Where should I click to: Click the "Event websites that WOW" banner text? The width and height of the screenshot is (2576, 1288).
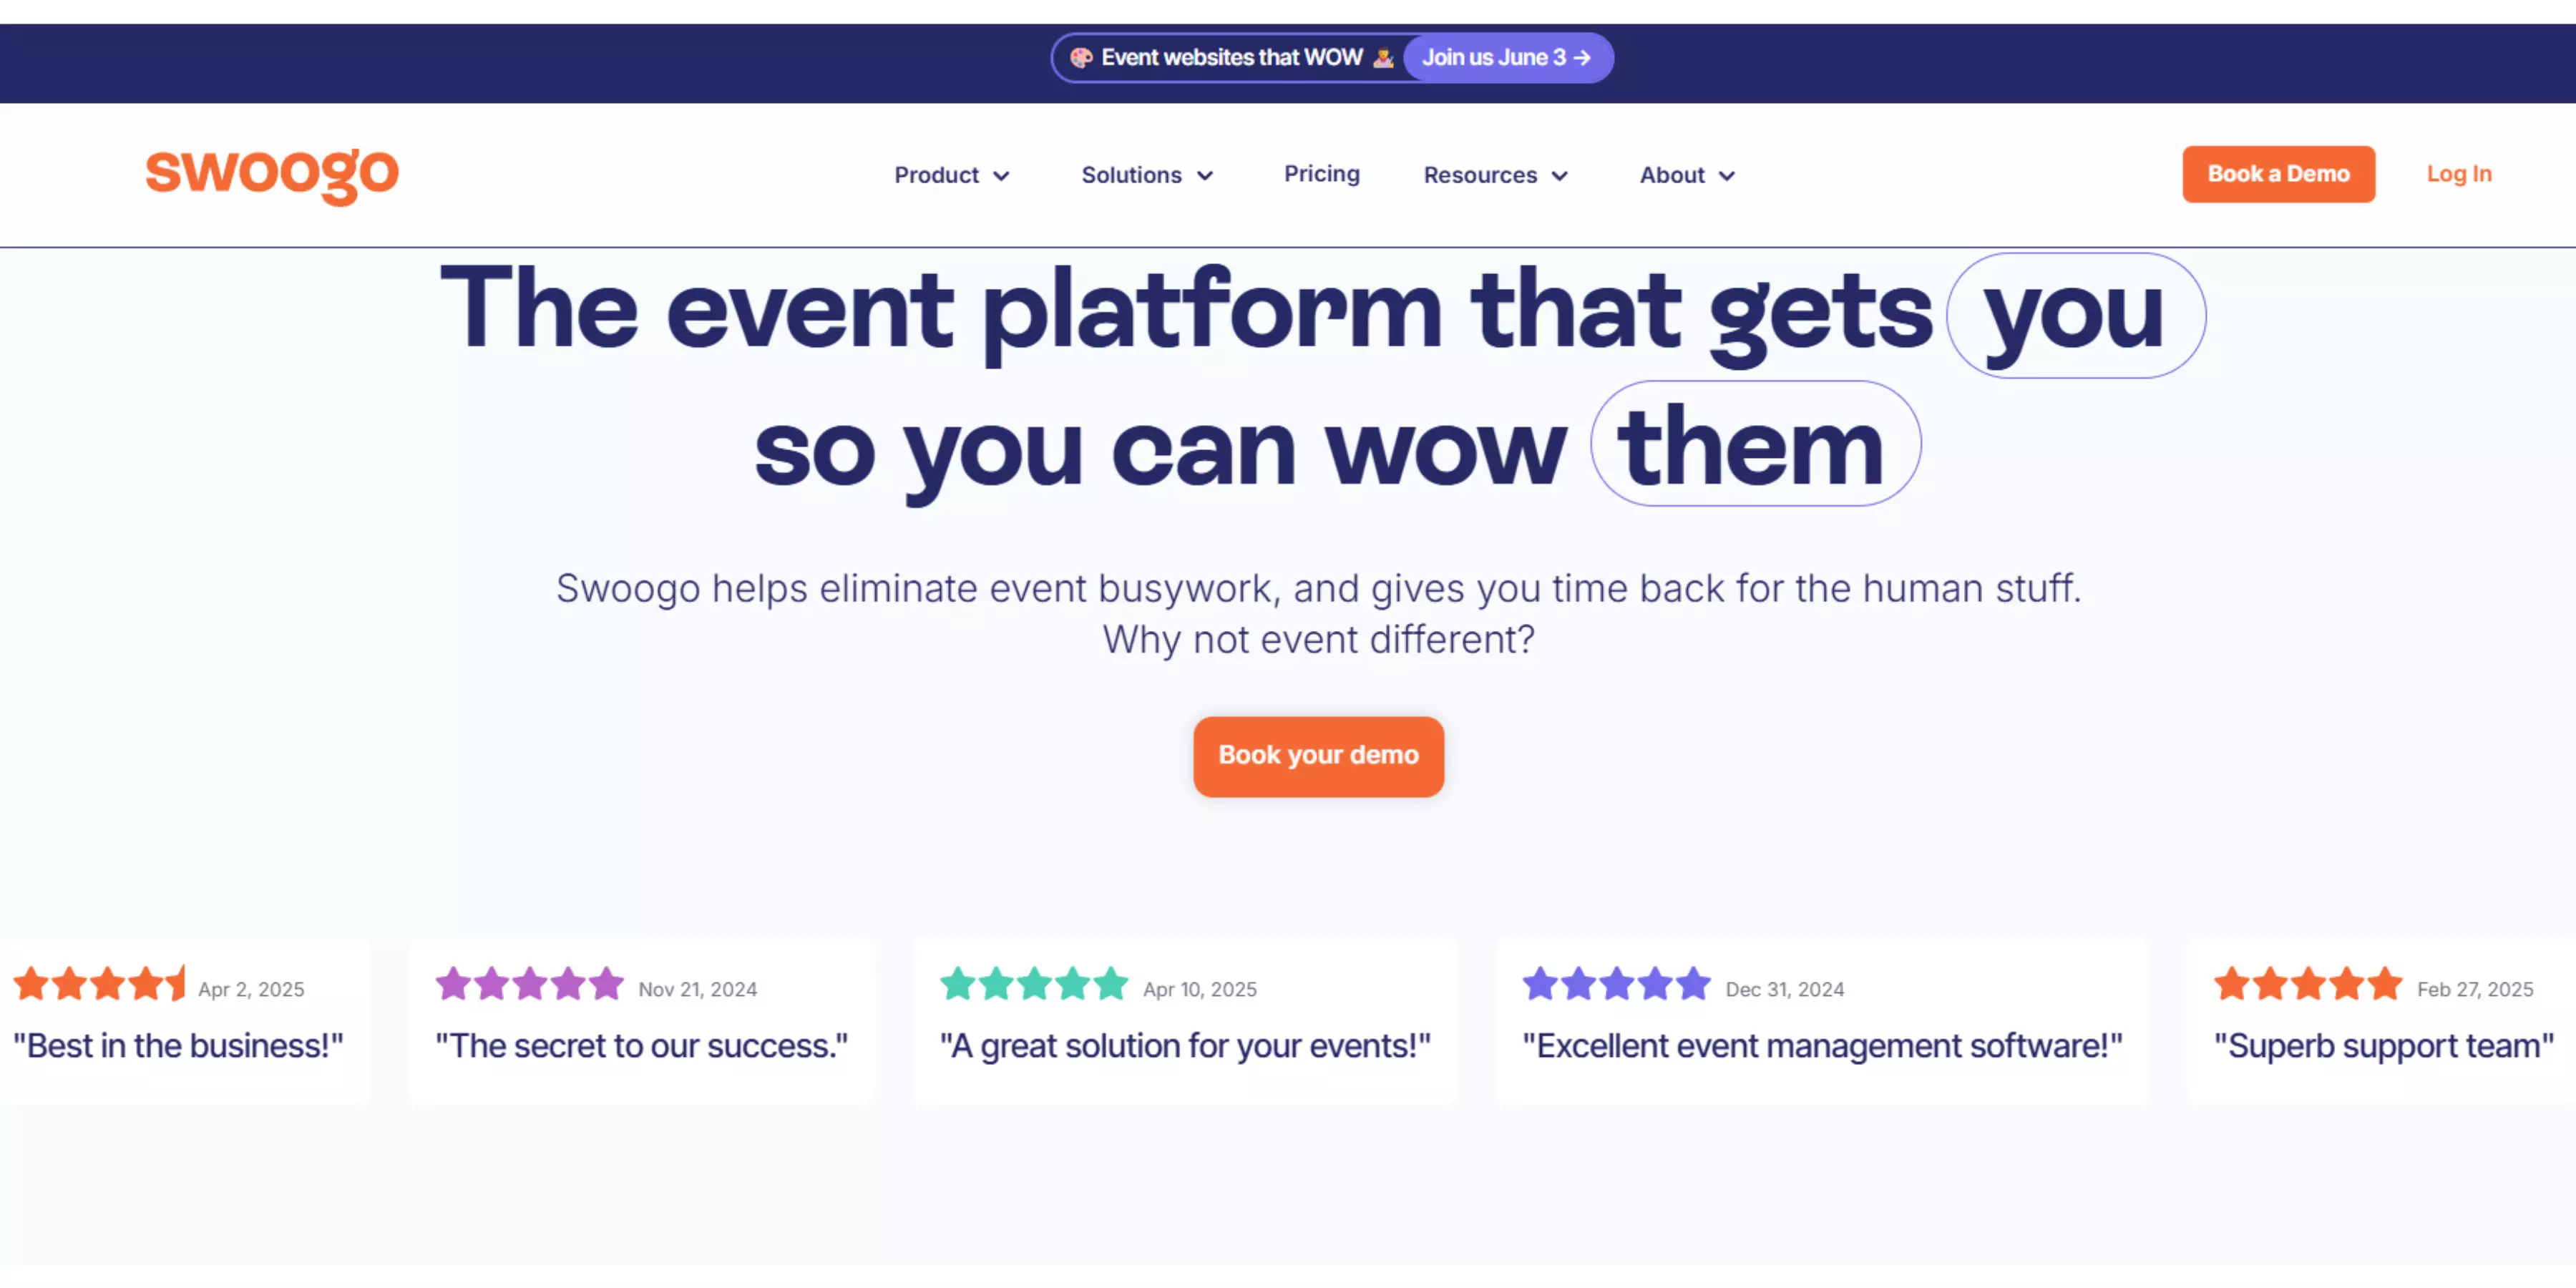[x=1231, y=58]
